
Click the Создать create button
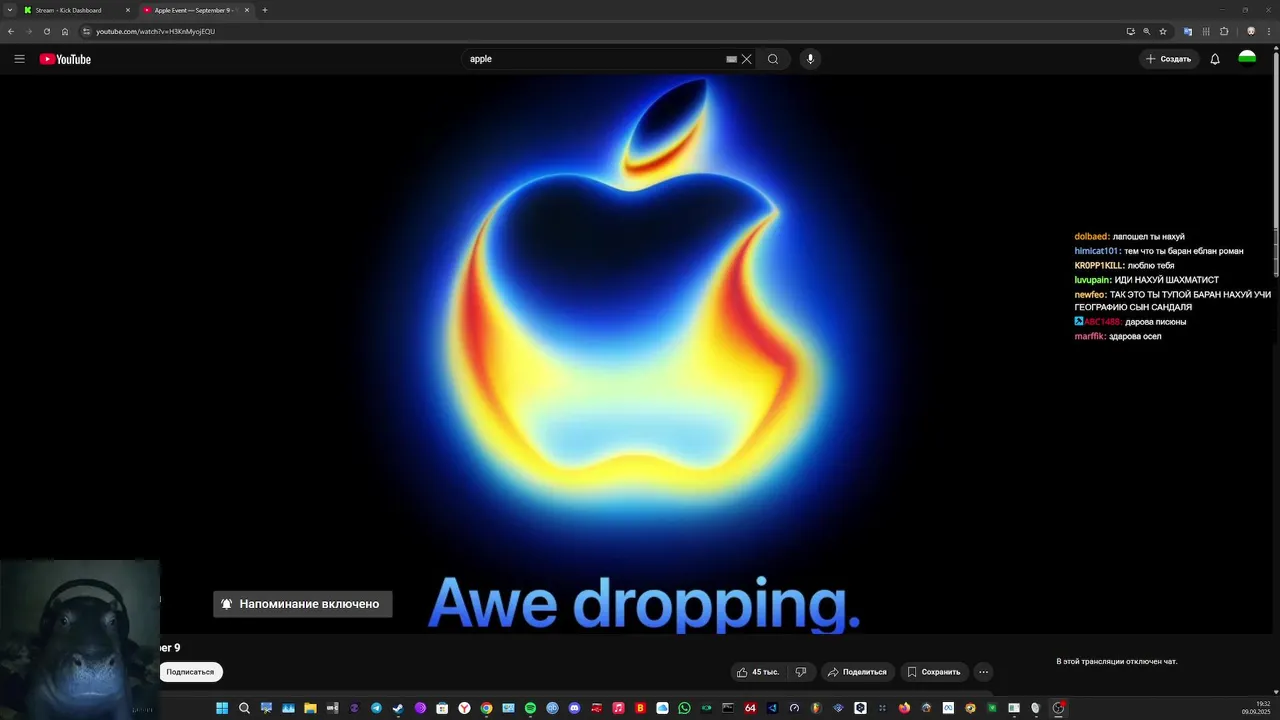1168,59
